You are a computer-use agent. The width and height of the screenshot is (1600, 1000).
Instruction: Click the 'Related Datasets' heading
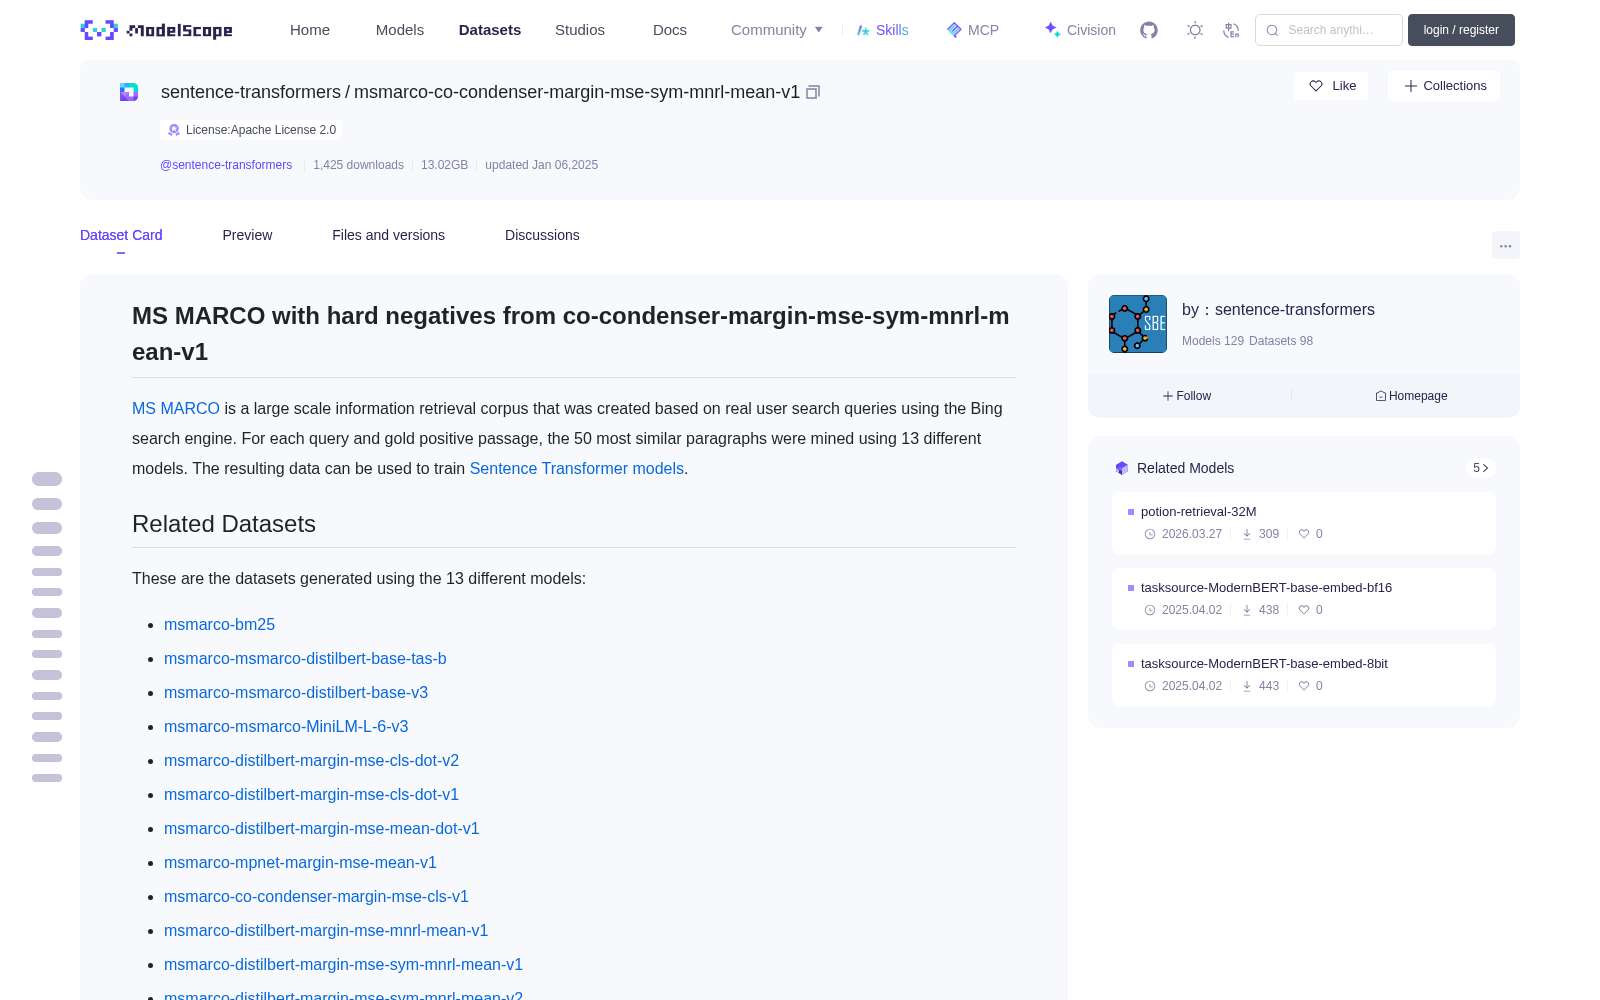(x=224, y=524)
